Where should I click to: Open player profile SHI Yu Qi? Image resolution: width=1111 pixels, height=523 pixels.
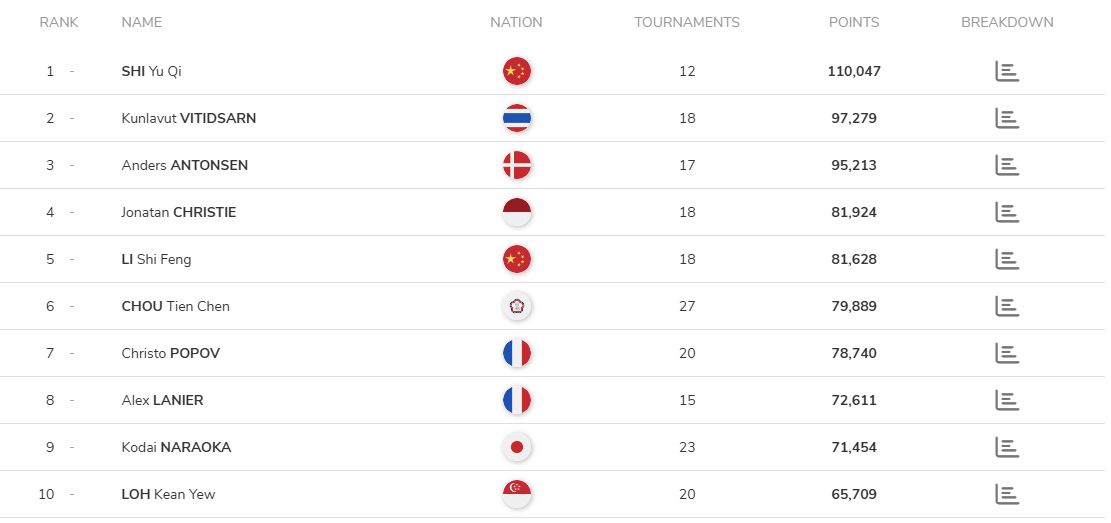click(151, 71)
